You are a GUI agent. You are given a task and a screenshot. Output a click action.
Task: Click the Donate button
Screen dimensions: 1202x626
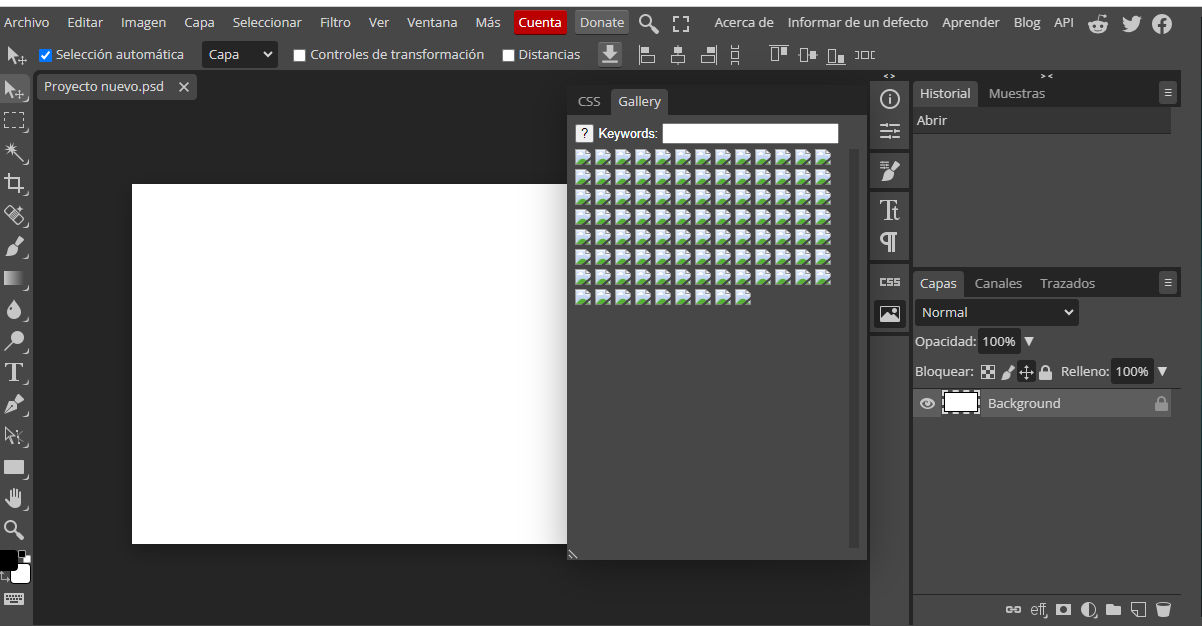point(601,22)
